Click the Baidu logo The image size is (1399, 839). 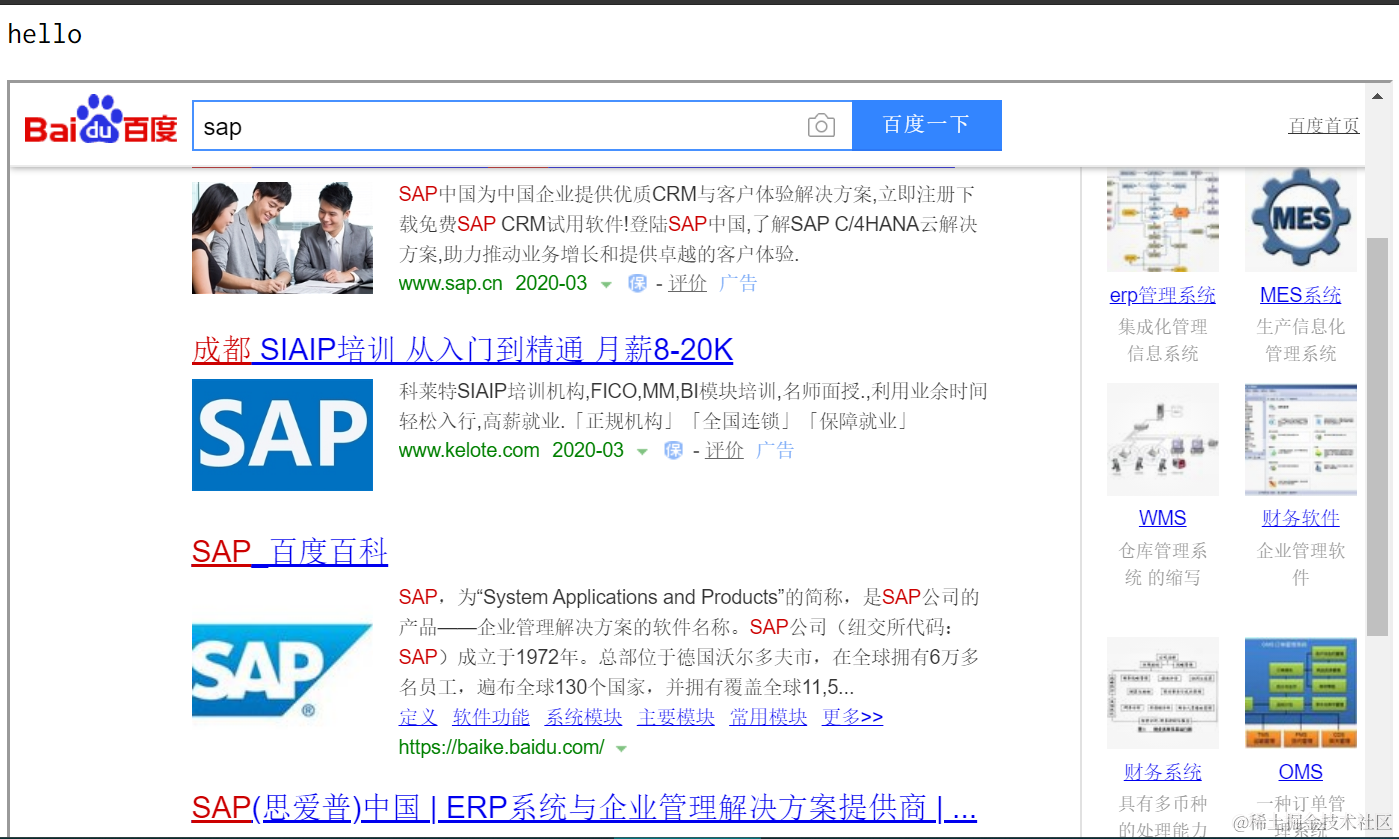(101, 121)
